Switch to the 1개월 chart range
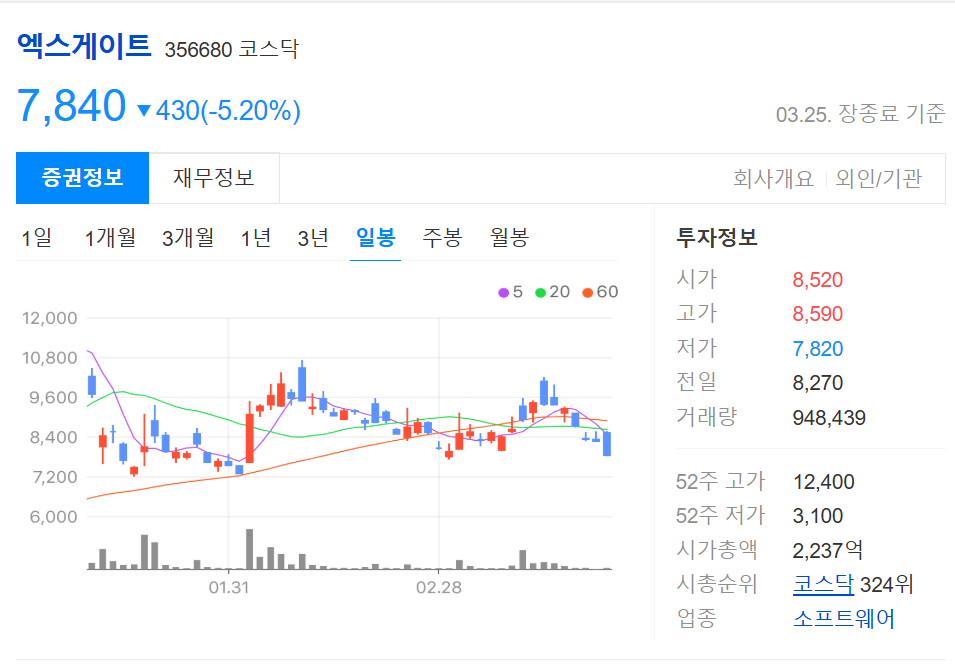The height and width of the screenshot is (664, 955). [x=110, y=237]
